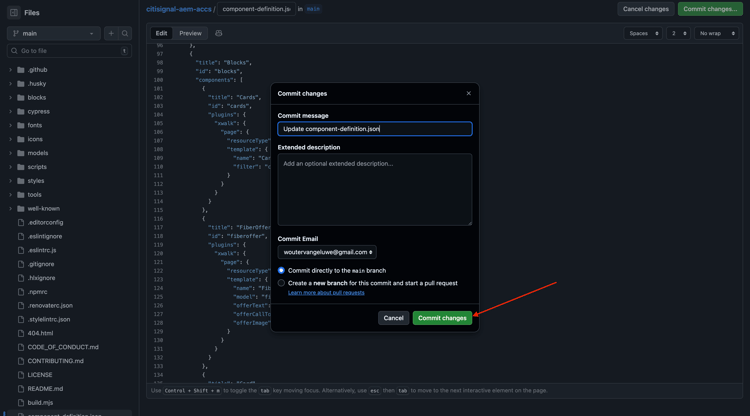Image resolution: width=750 pixels, height=416 pixels.
Task: Click the fonts folder icon
Action: point(21,125)
